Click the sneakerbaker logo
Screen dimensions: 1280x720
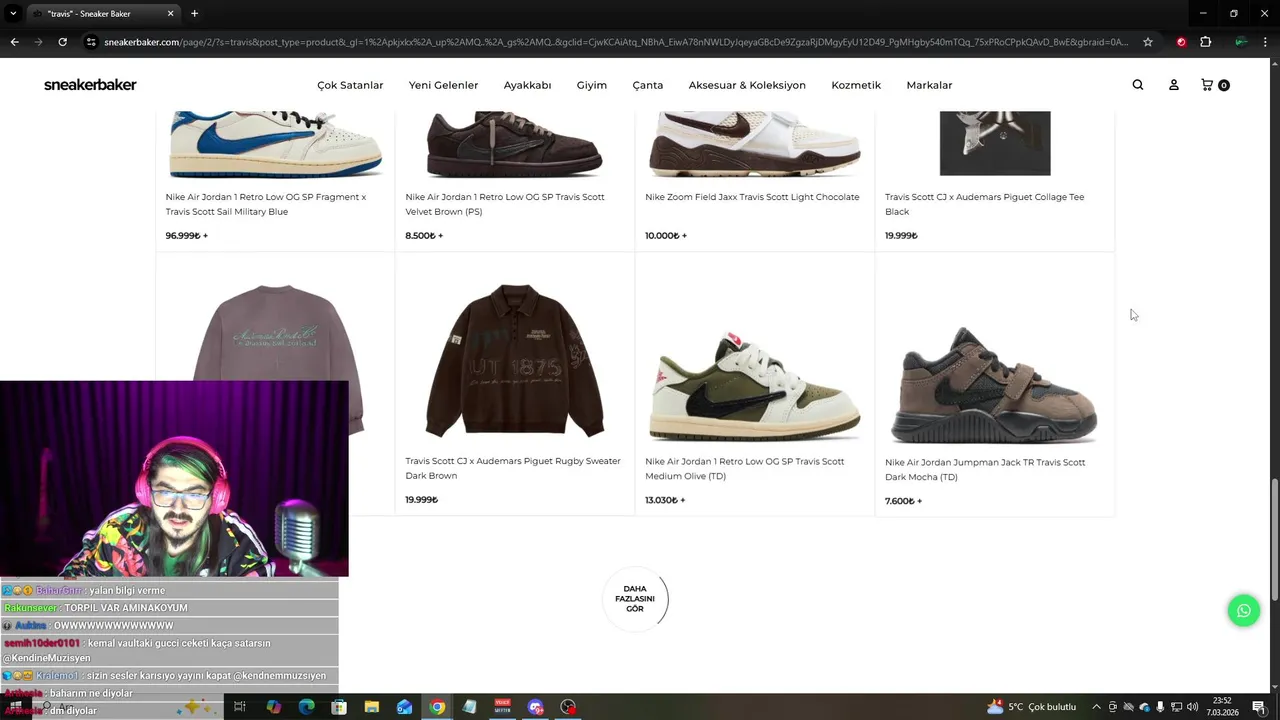coord(90,85)
